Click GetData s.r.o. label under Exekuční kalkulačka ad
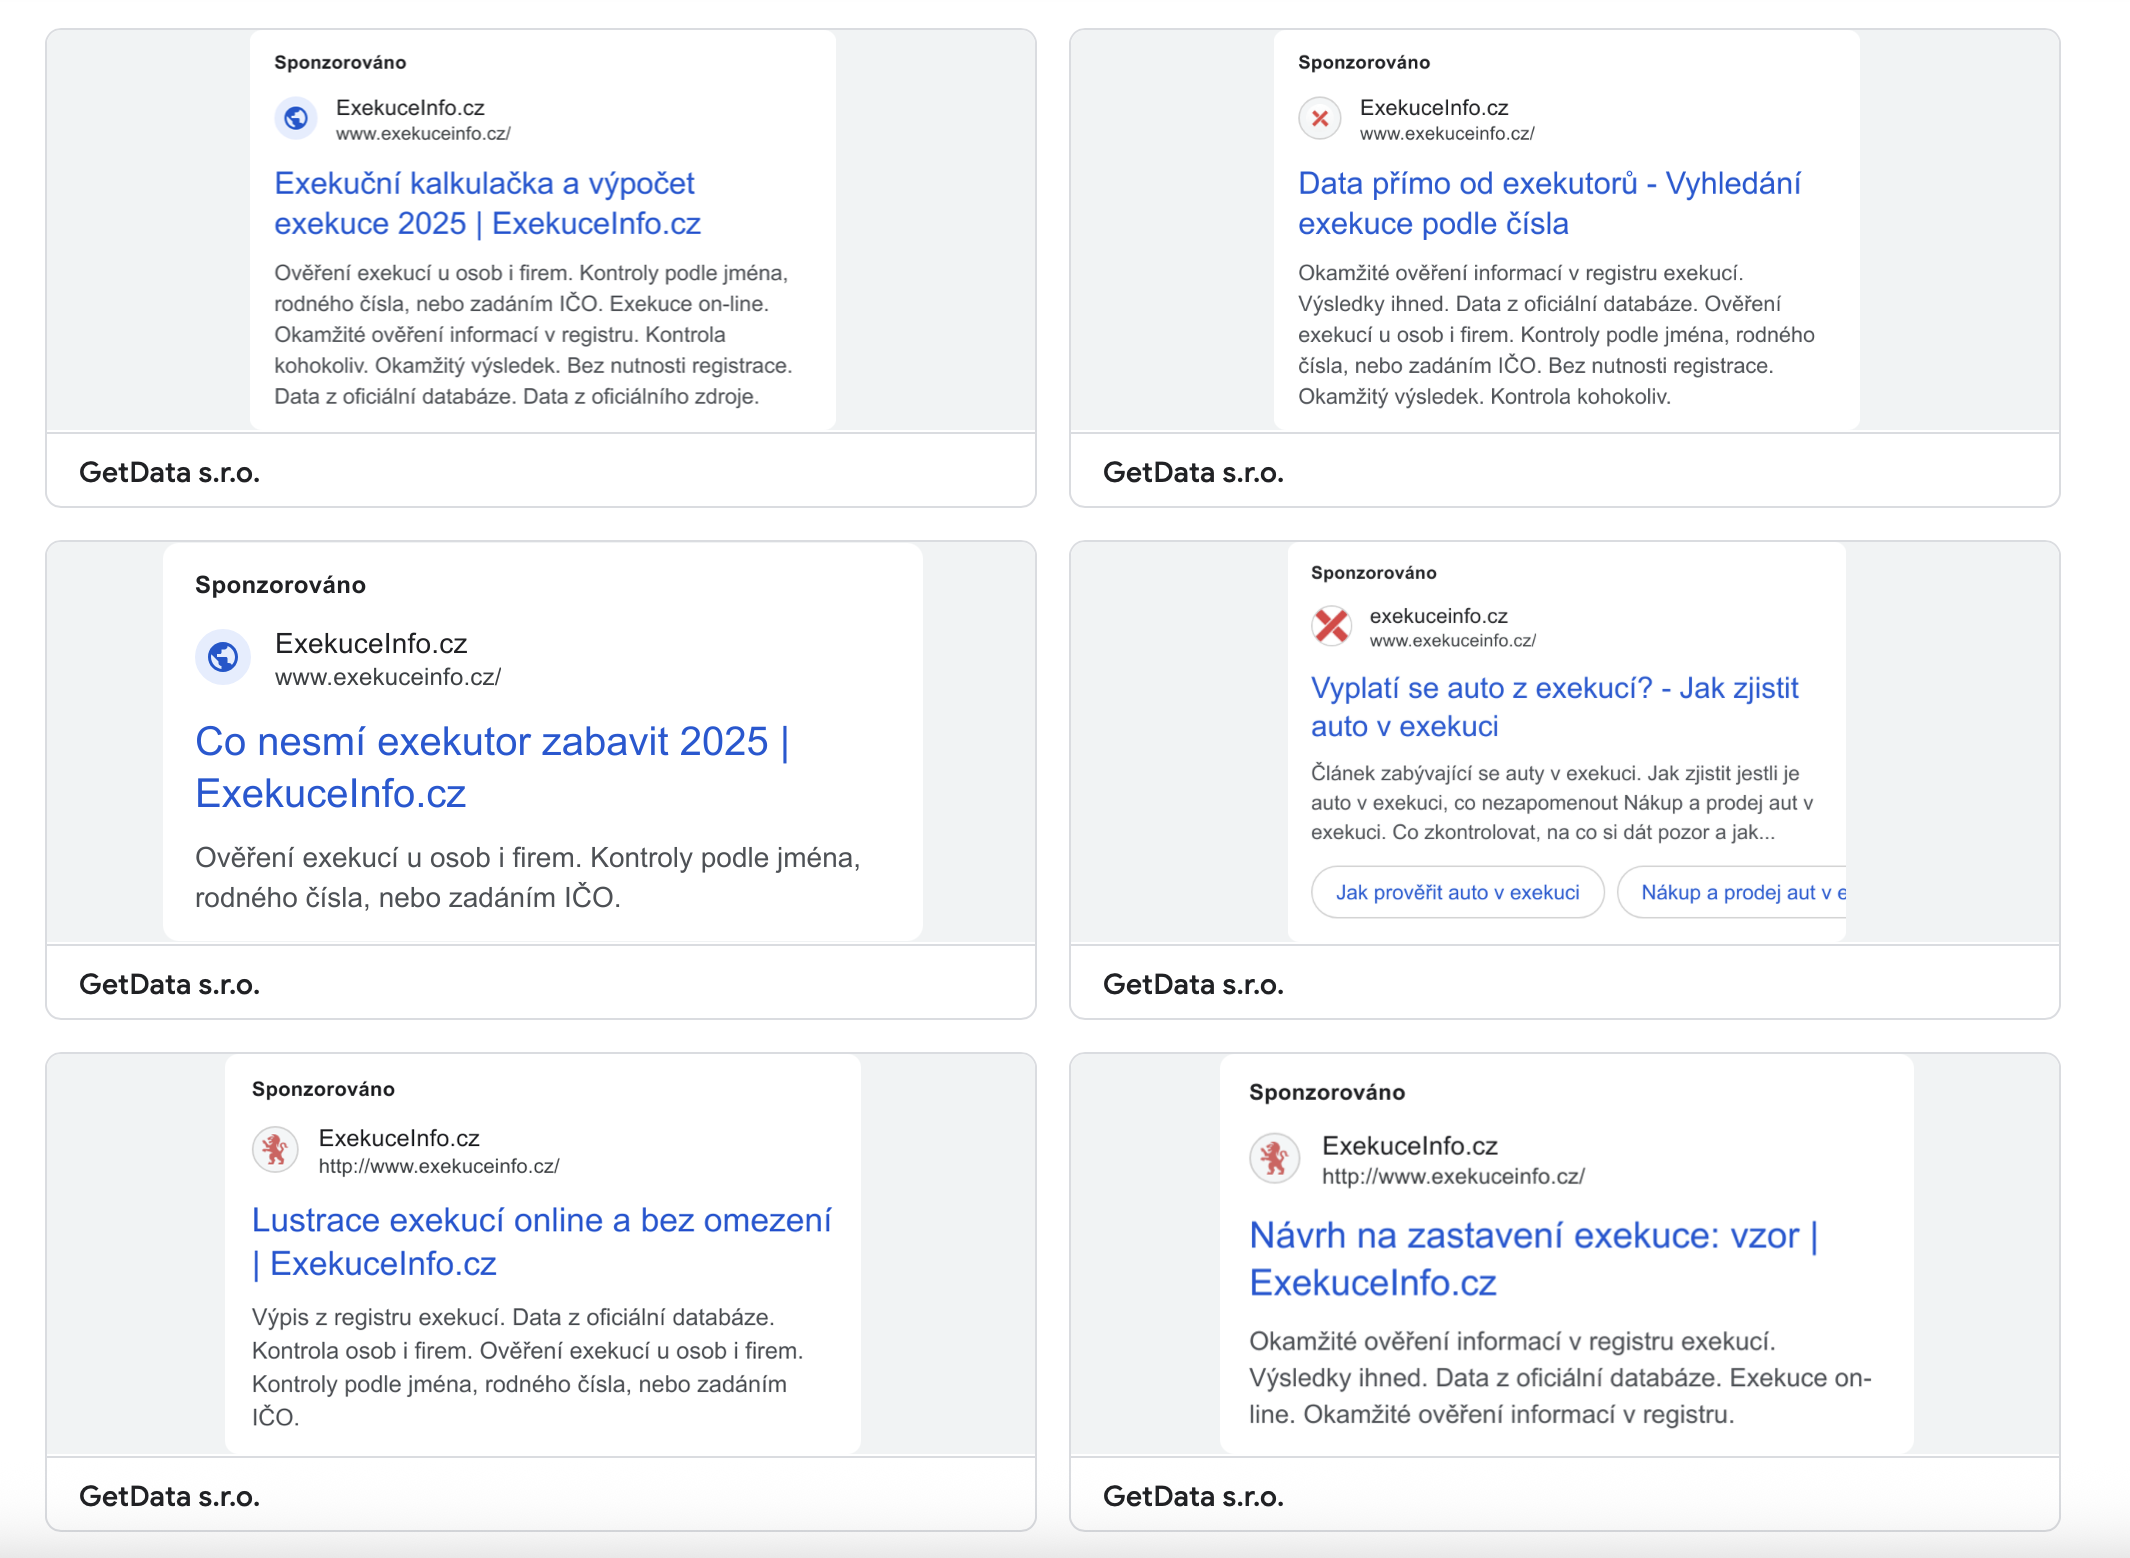This screenshot has height=1558, width=2130. 169,472
